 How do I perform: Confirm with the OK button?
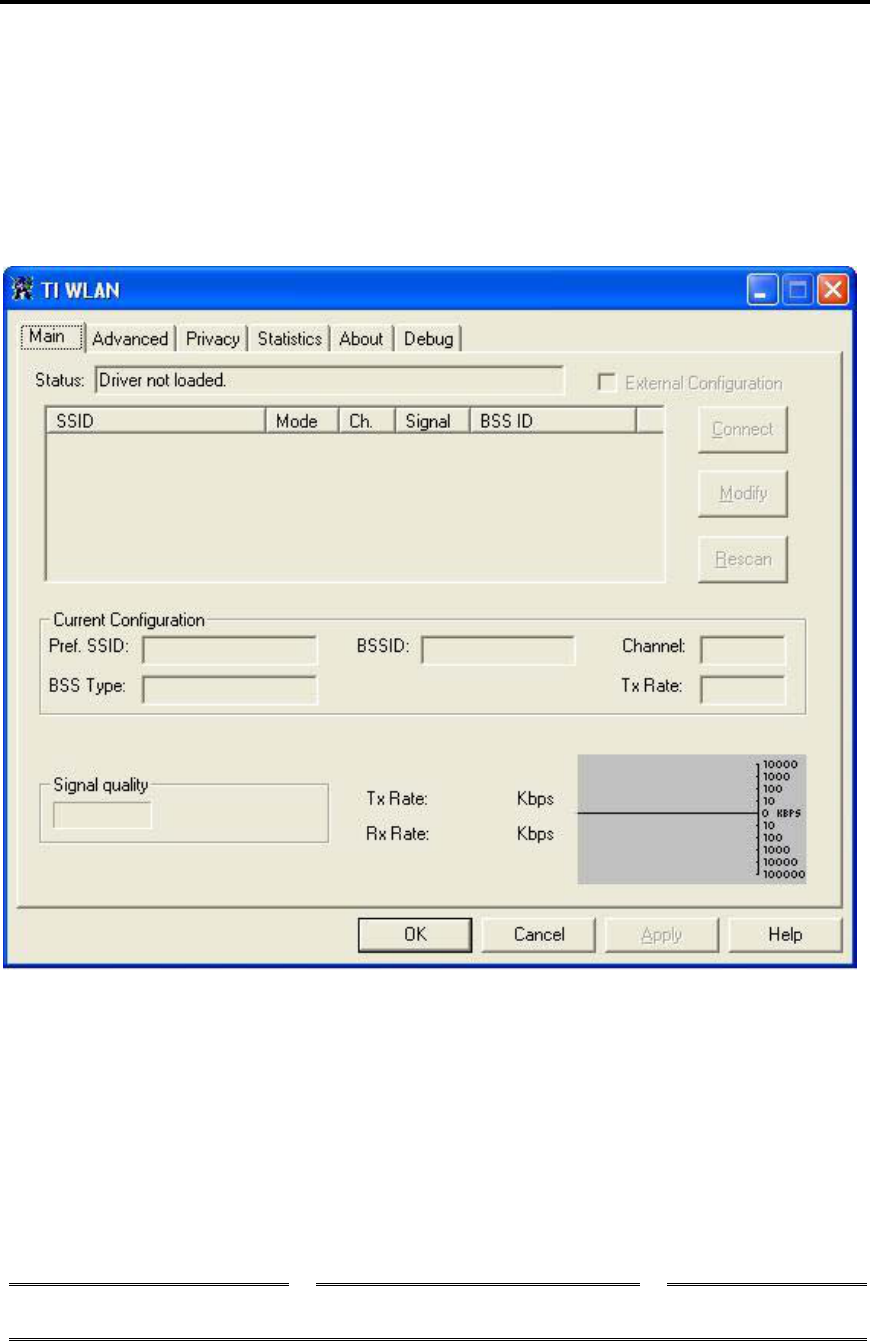point(415,935)
